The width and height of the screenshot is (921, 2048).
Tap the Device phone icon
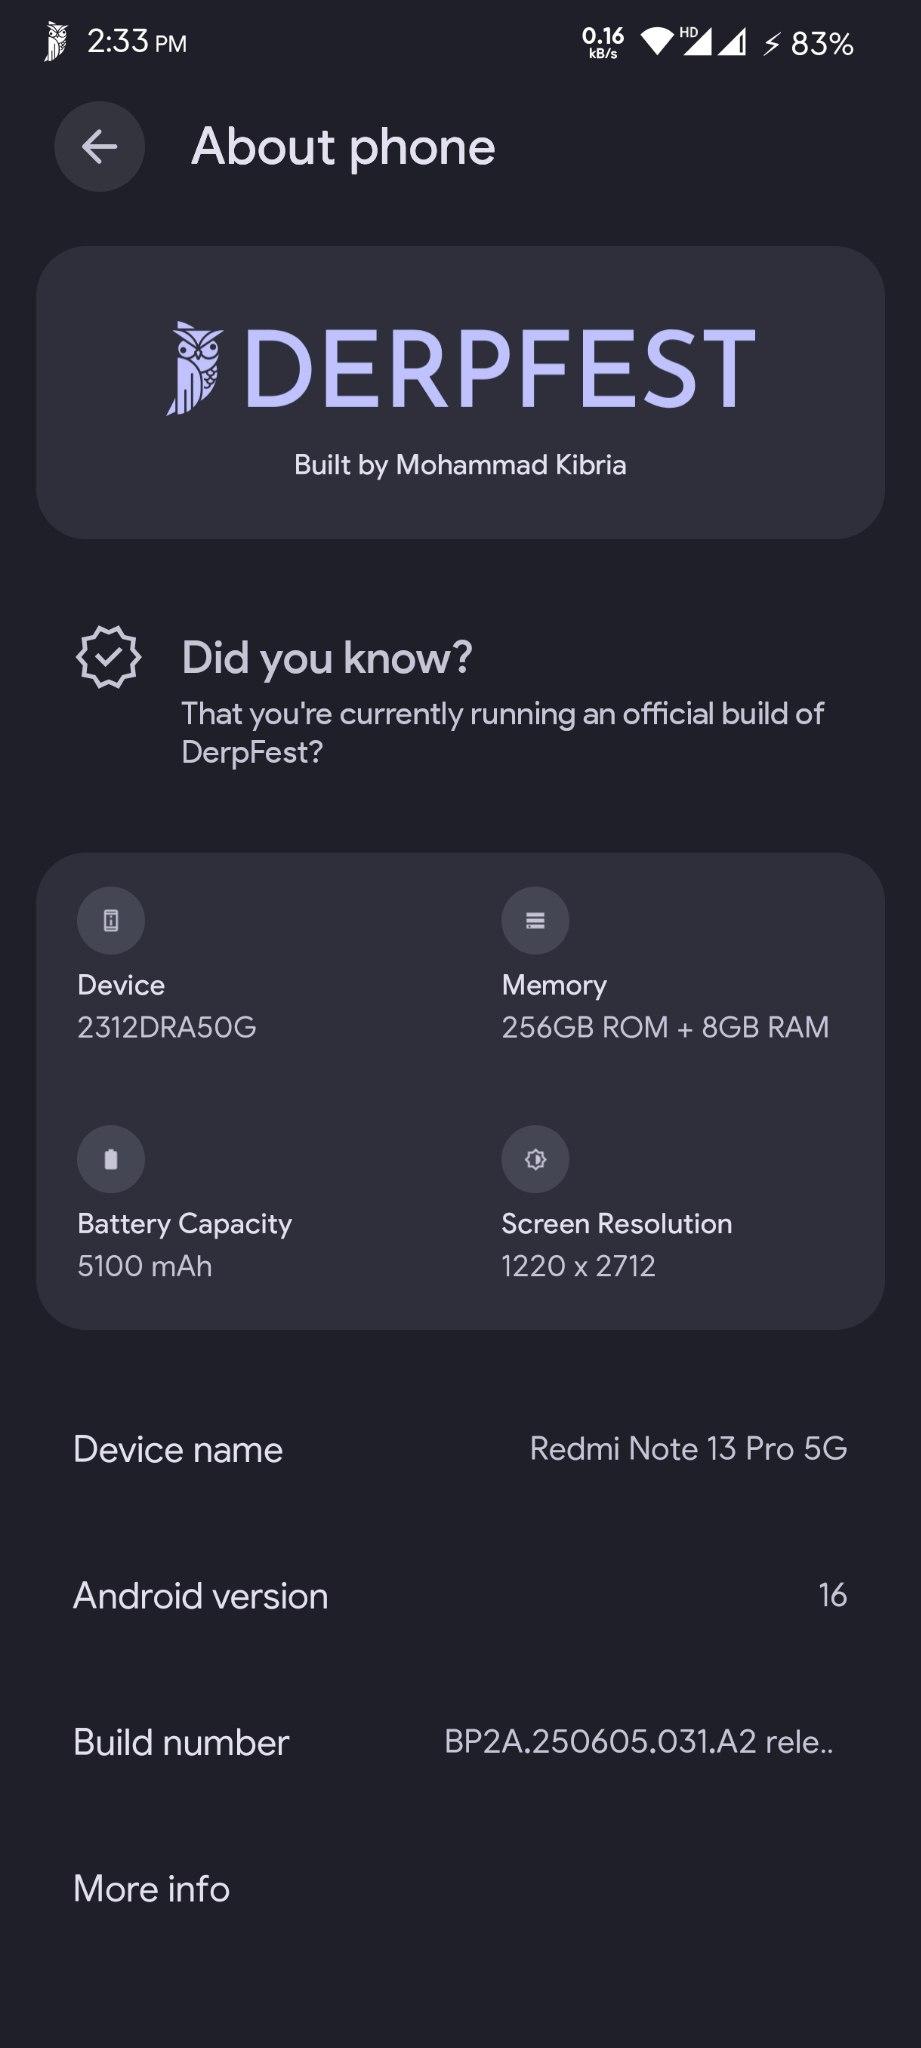point(111,920)
